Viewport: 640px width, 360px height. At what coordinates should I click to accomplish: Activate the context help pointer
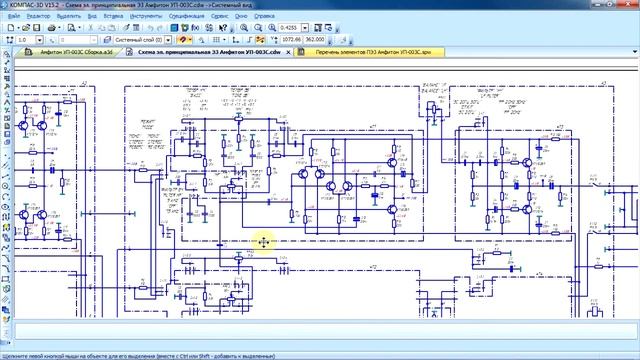pos(222,28)
